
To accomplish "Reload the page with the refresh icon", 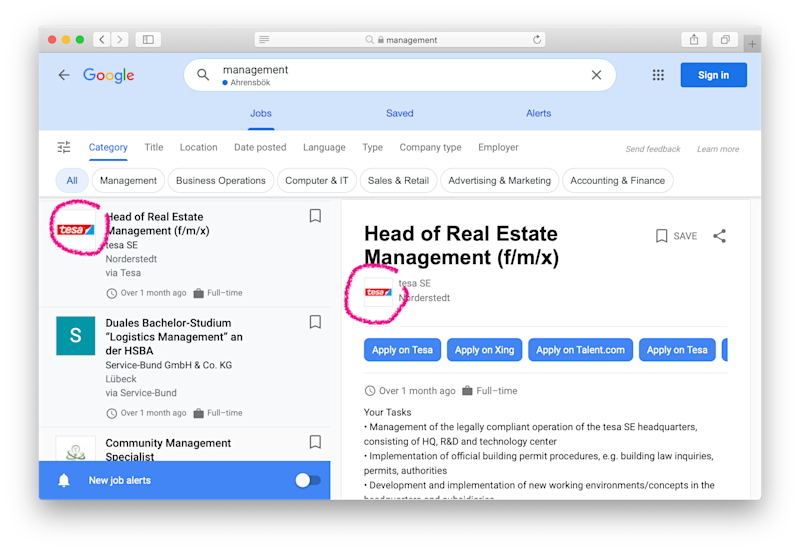I will tap(537, 40).
